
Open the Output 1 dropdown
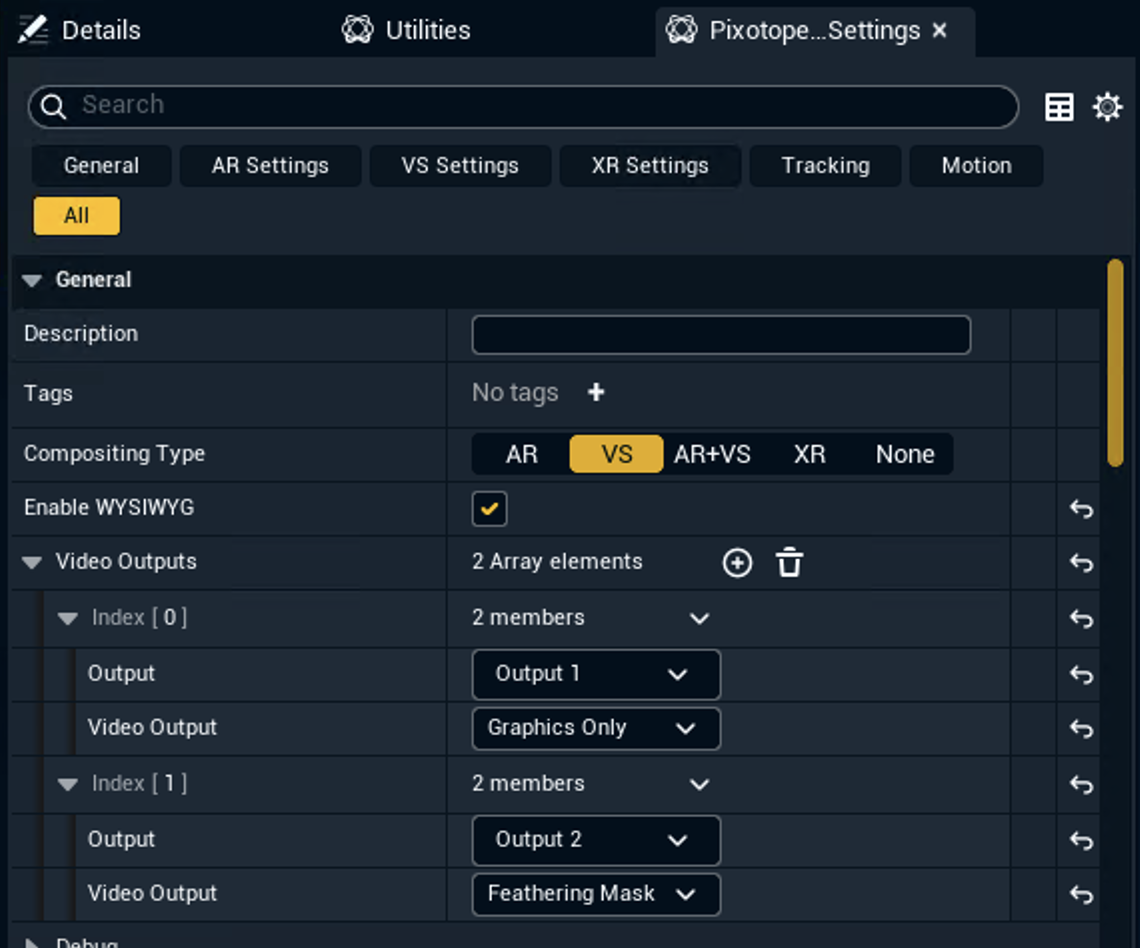[596, 675]
